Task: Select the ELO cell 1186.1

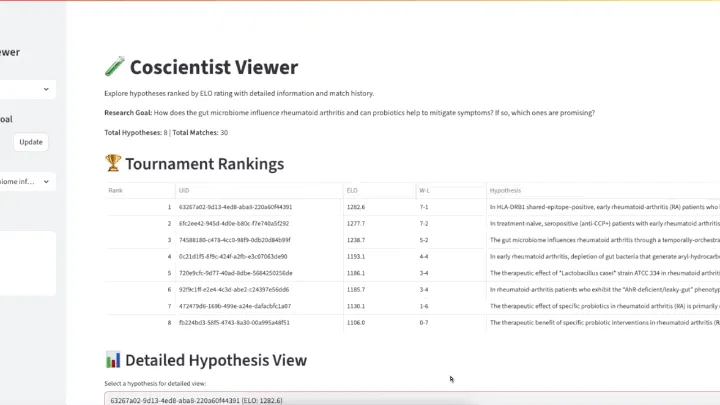Action: 379,273
